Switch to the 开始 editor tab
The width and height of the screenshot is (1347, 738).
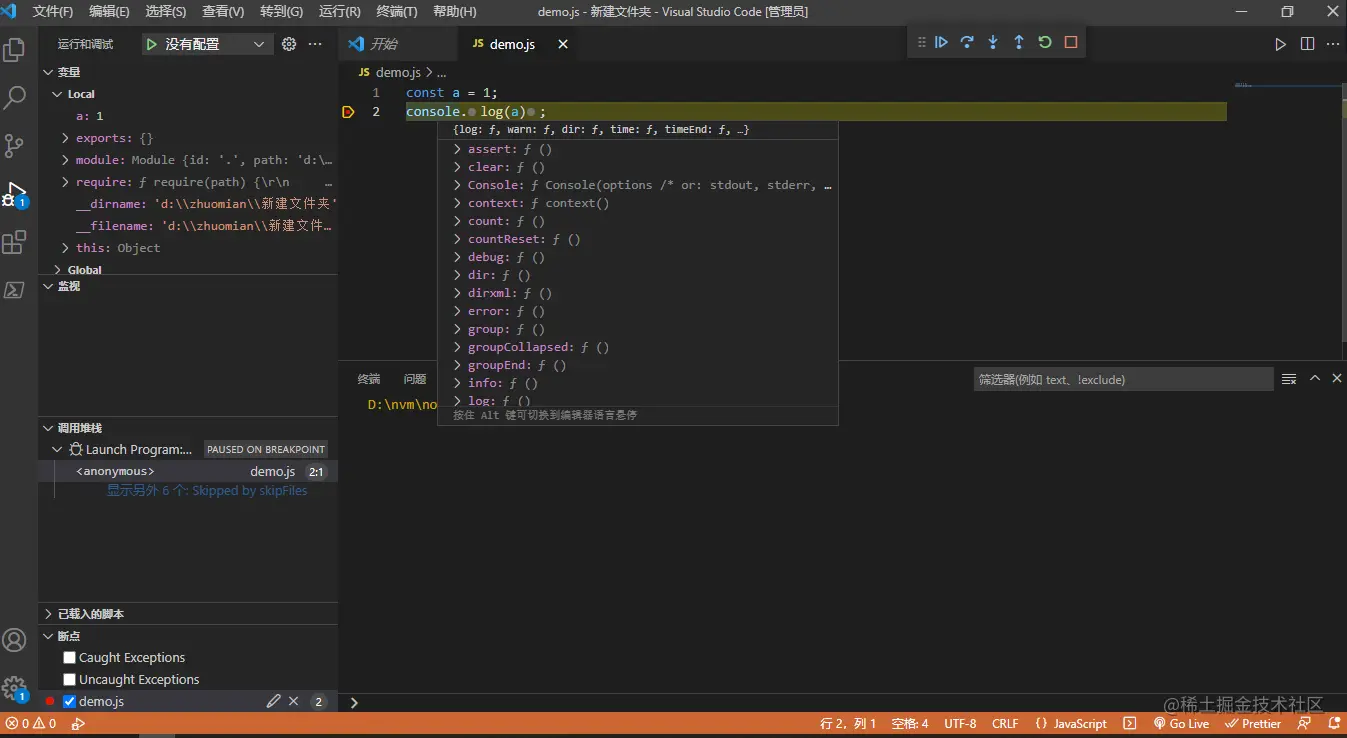[383, 44]
